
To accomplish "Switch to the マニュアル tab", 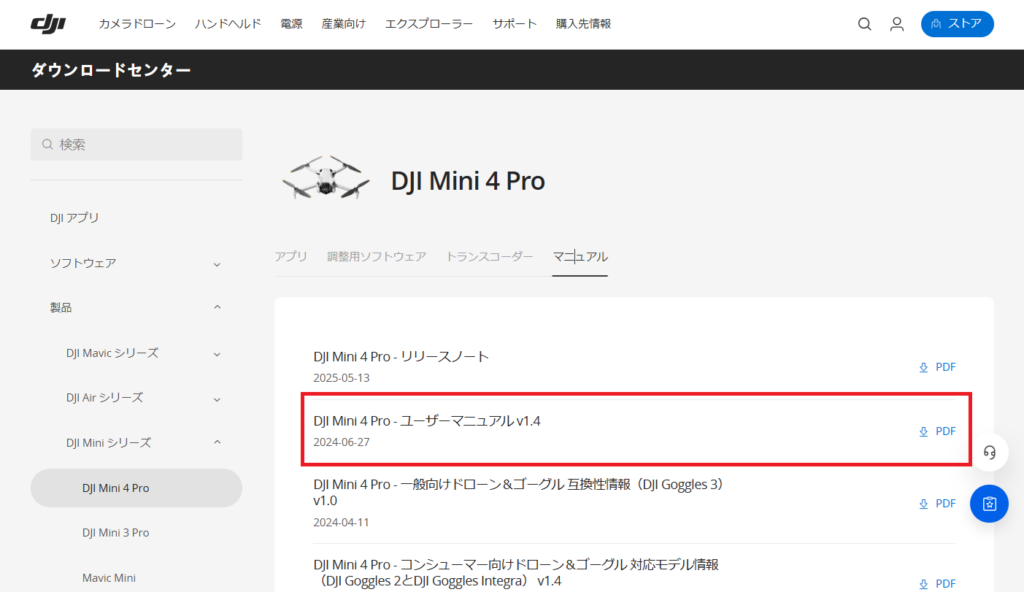I will 580,257.
